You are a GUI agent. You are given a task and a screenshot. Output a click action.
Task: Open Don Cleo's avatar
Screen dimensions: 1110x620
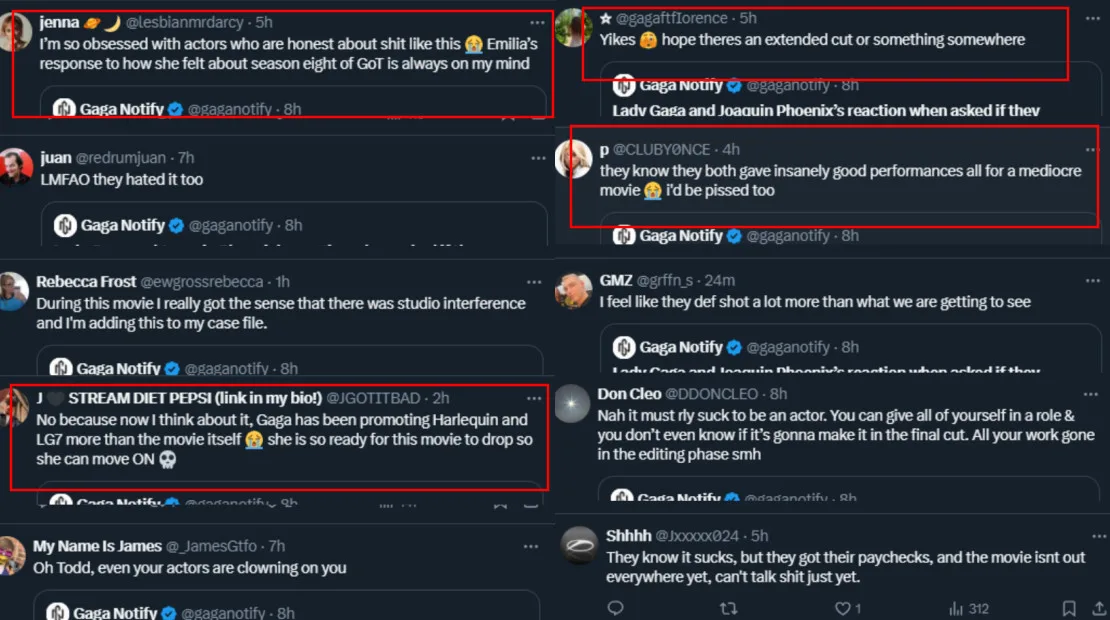click(x=572, y=403)
